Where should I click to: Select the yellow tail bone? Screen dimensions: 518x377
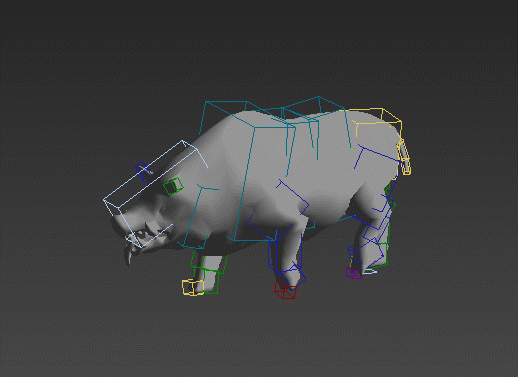point(404,157)
